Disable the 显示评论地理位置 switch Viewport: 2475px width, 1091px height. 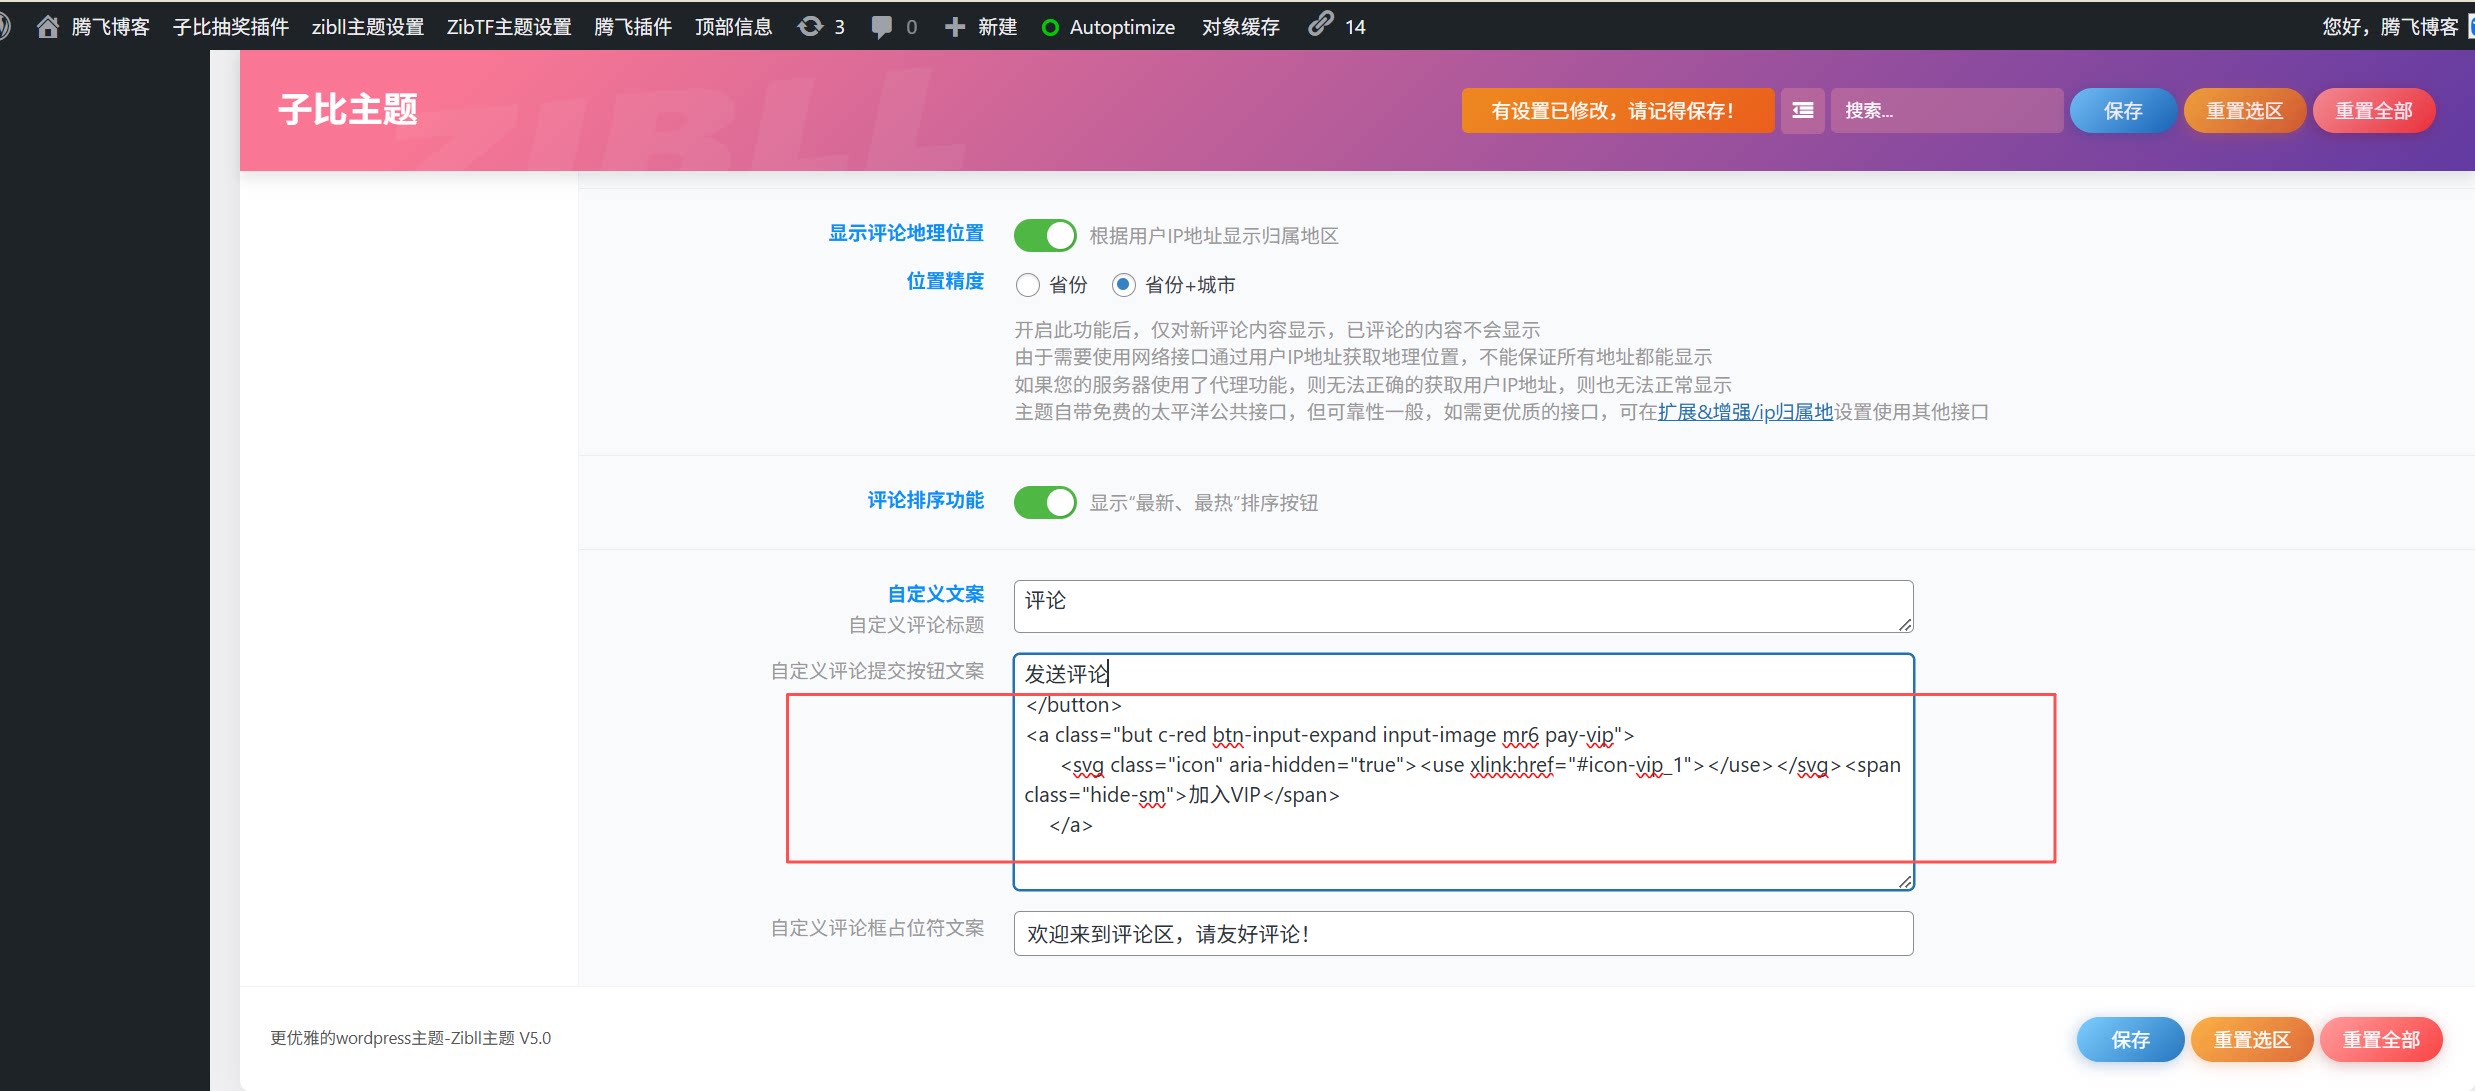point(1044,235)
